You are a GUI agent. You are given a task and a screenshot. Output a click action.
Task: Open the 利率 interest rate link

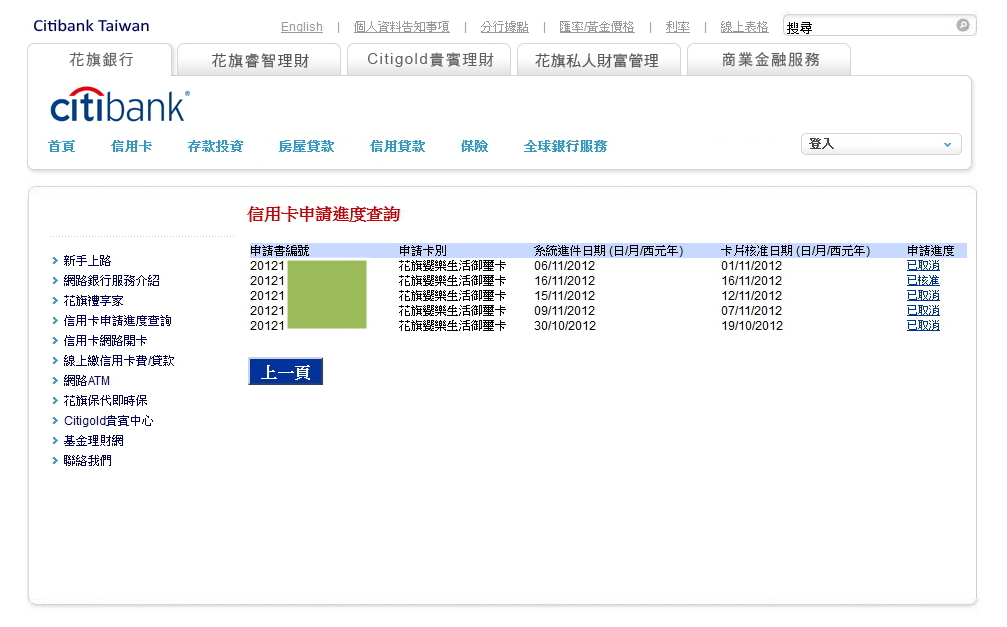click(x=678, y=27)
